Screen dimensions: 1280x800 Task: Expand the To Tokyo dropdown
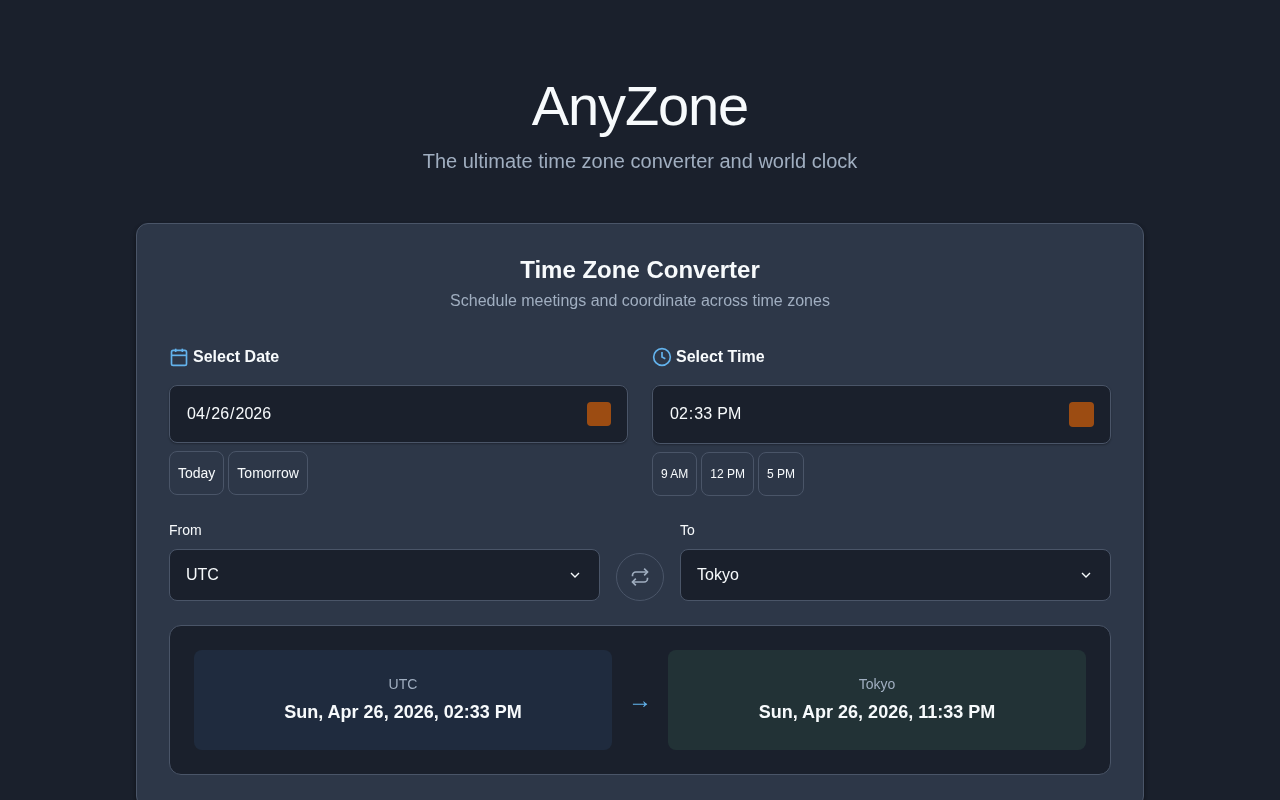895,575
